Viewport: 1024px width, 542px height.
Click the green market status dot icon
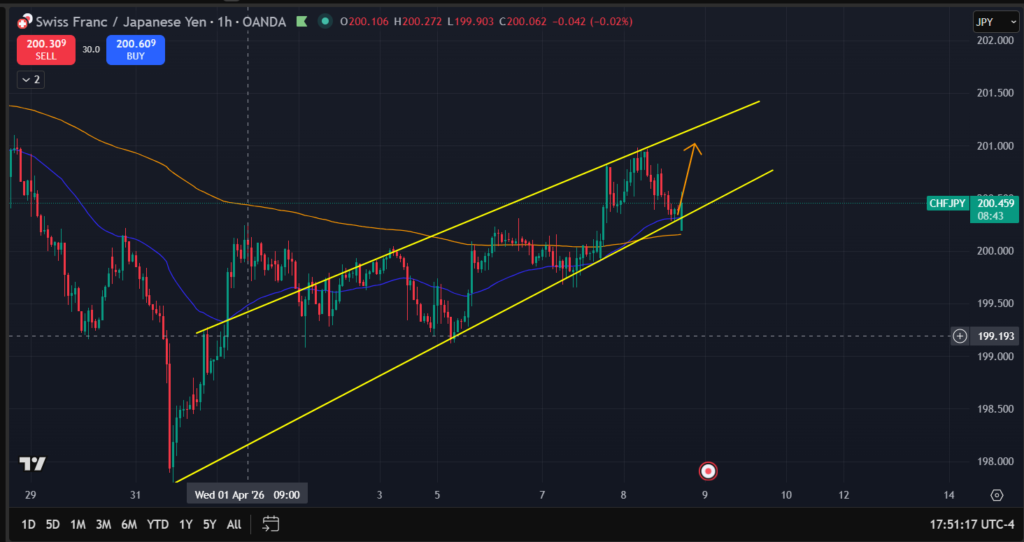tap(325, 22)
